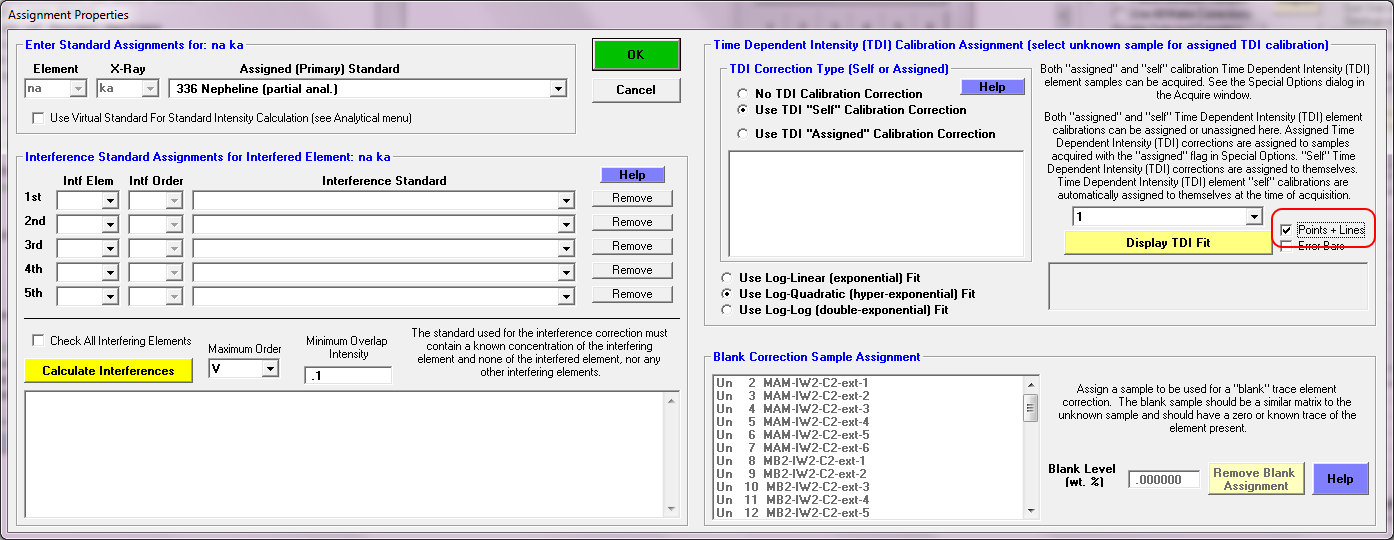Image resolution: width=1394 pixels, height=540 pixels.
Task: Tick the Check All Interfering Elements checkbox
Action: (39, 341)
